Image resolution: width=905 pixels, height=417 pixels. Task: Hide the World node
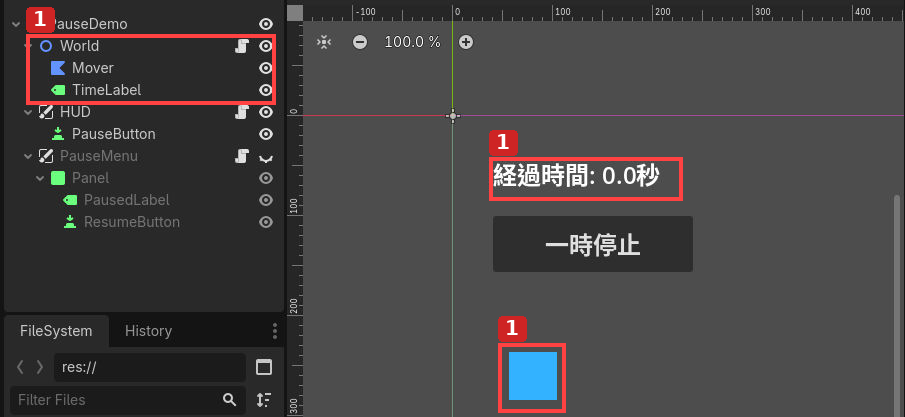[x=265, y=46]
